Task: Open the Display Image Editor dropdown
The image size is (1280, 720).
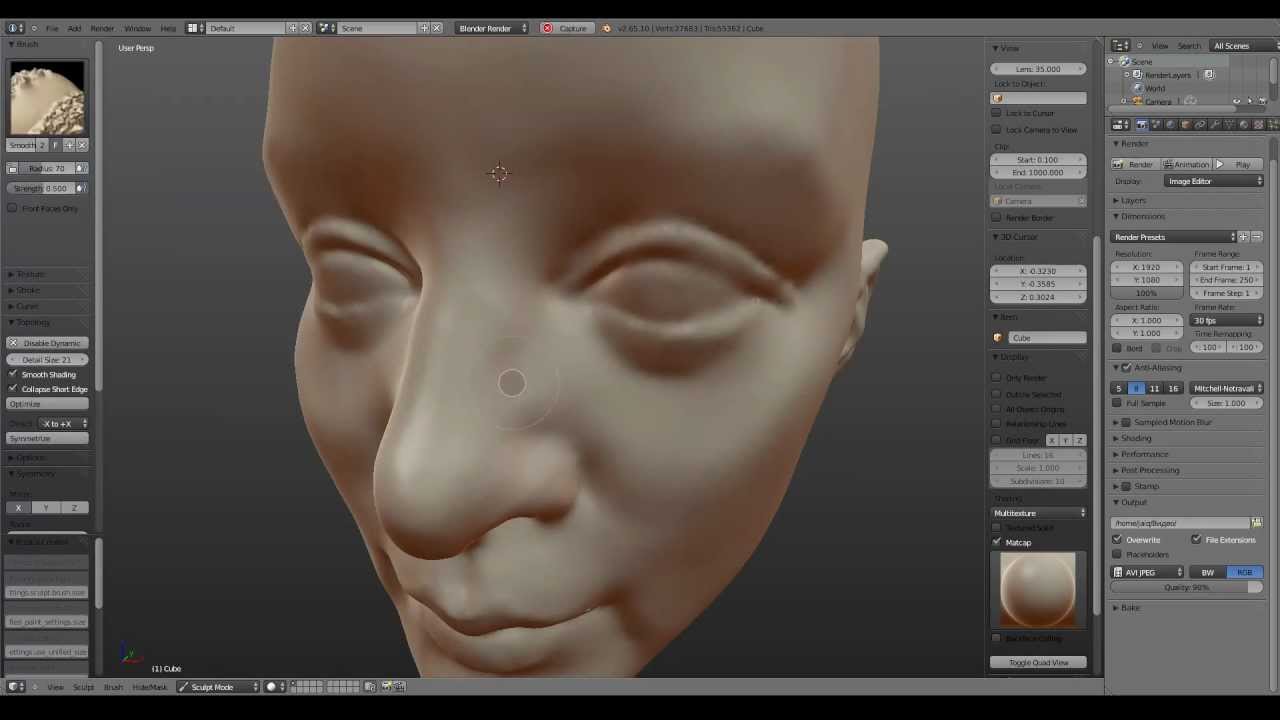Action: [x=1214, y=181]
